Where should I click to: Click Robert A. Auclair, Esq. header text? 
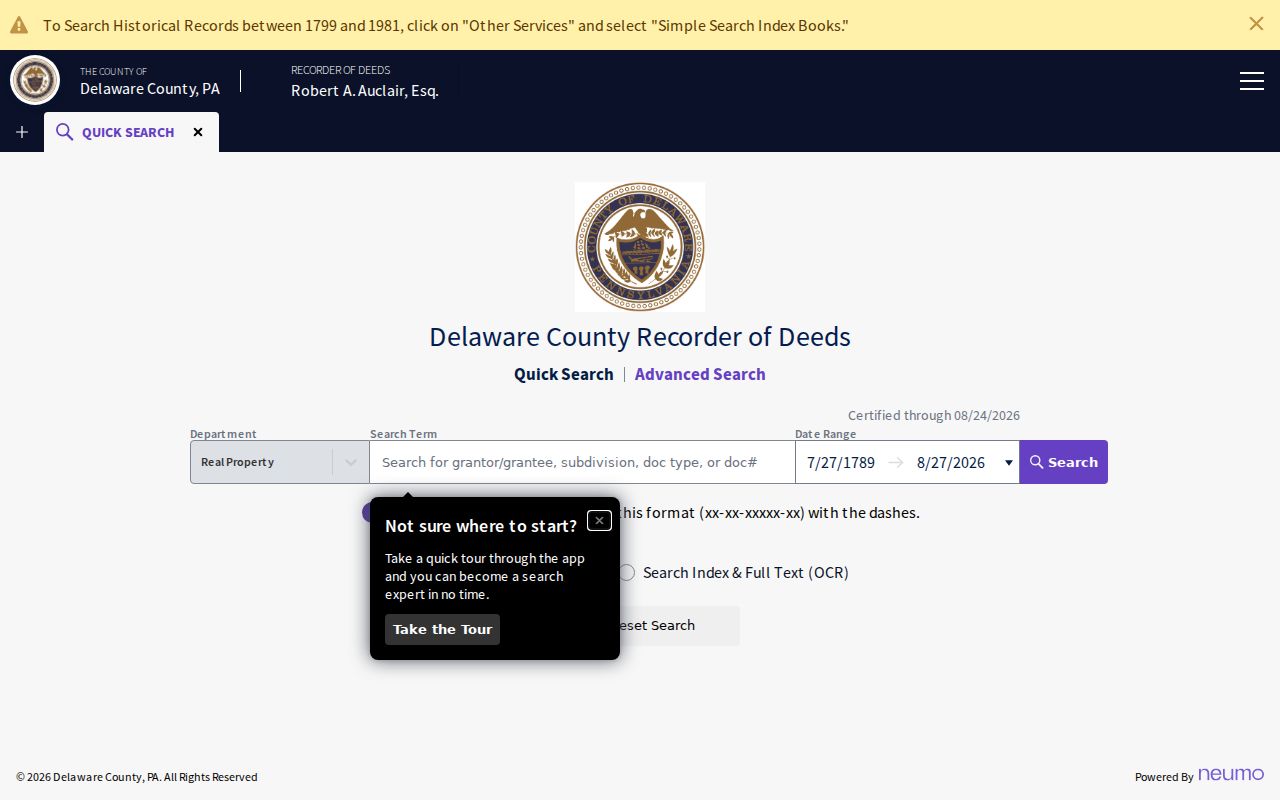click(x=365, y=90)
